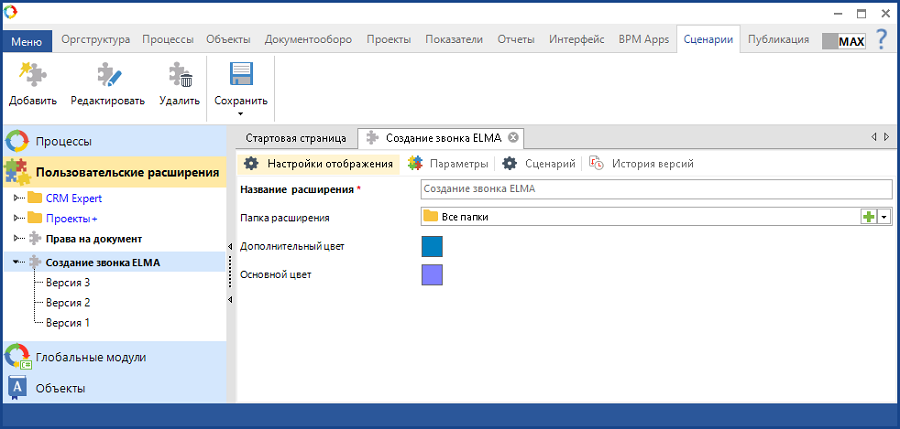
Task: Click the Название расширения text field
Action: pyautogui.click(x=655, y=188)
